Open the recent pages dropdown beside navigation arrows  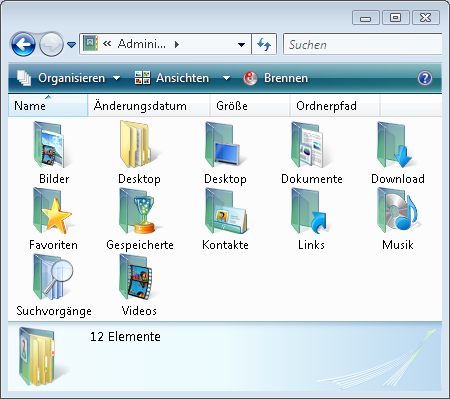71,44
